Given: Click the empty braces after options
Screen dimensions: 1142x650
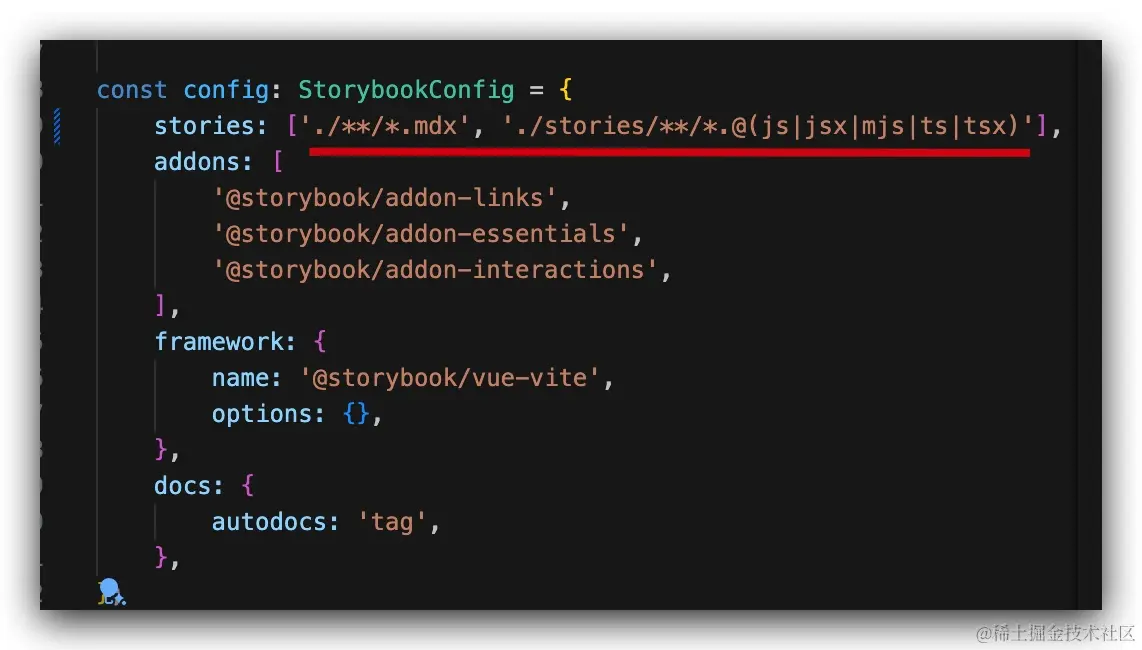Looking at the screenshot, I should pyautogui.click(x=356, y=414).
